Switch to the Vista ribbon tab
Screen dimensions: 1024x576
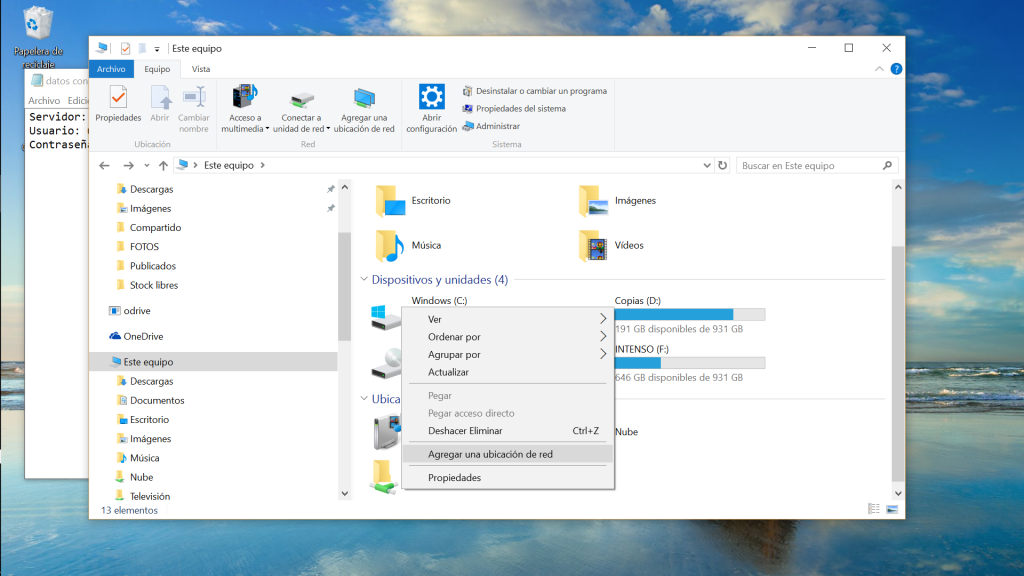point(201,69)
